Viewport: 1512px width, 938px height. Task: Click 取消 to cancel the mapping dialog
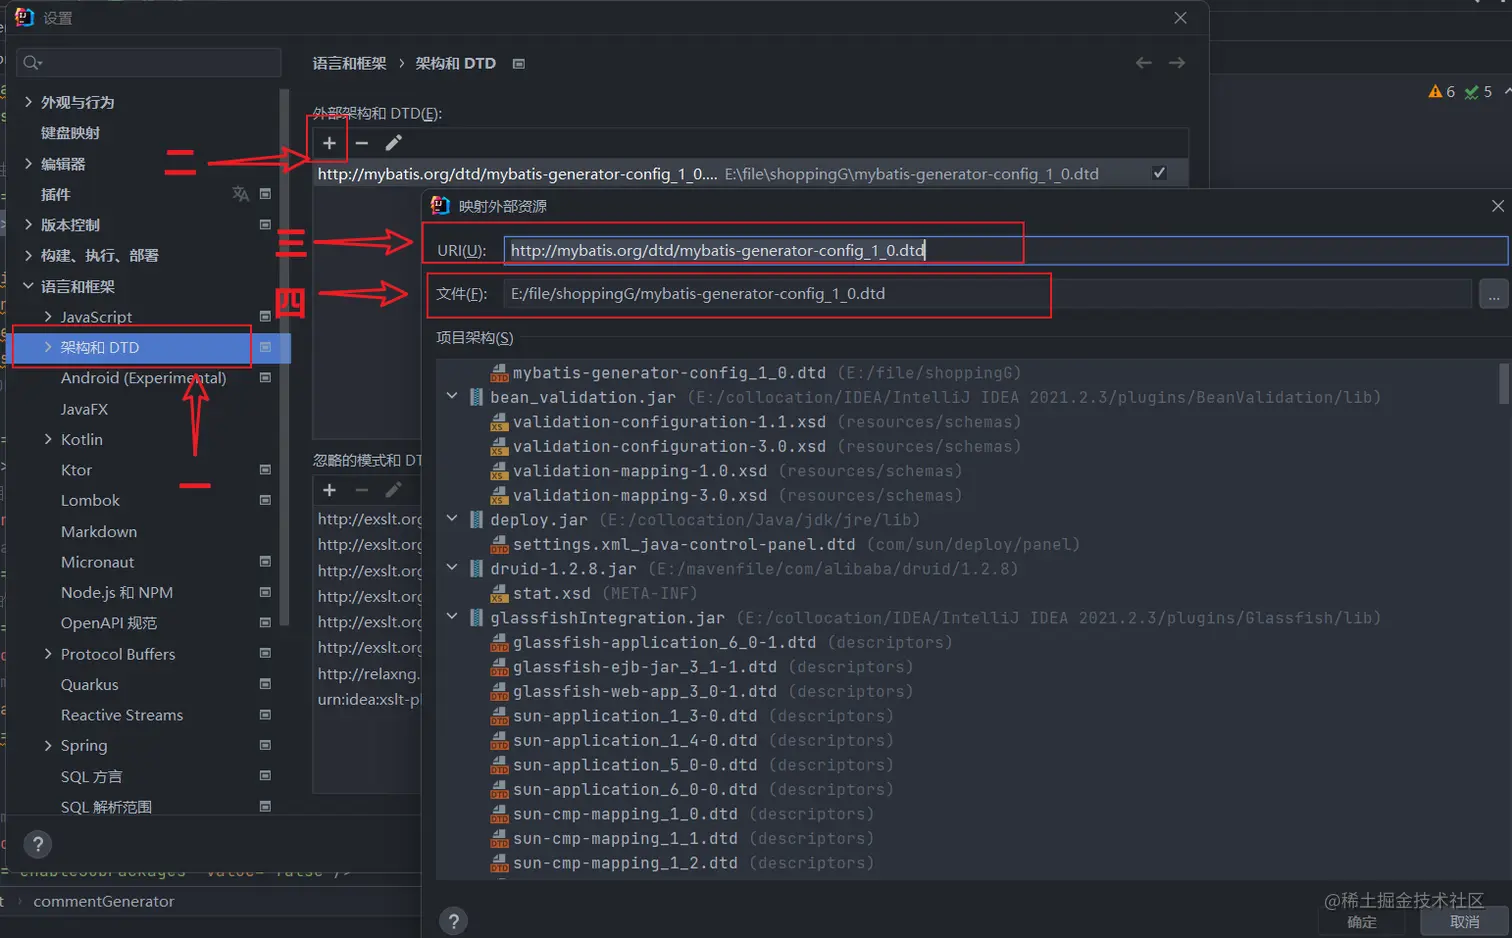[1465, 922]
